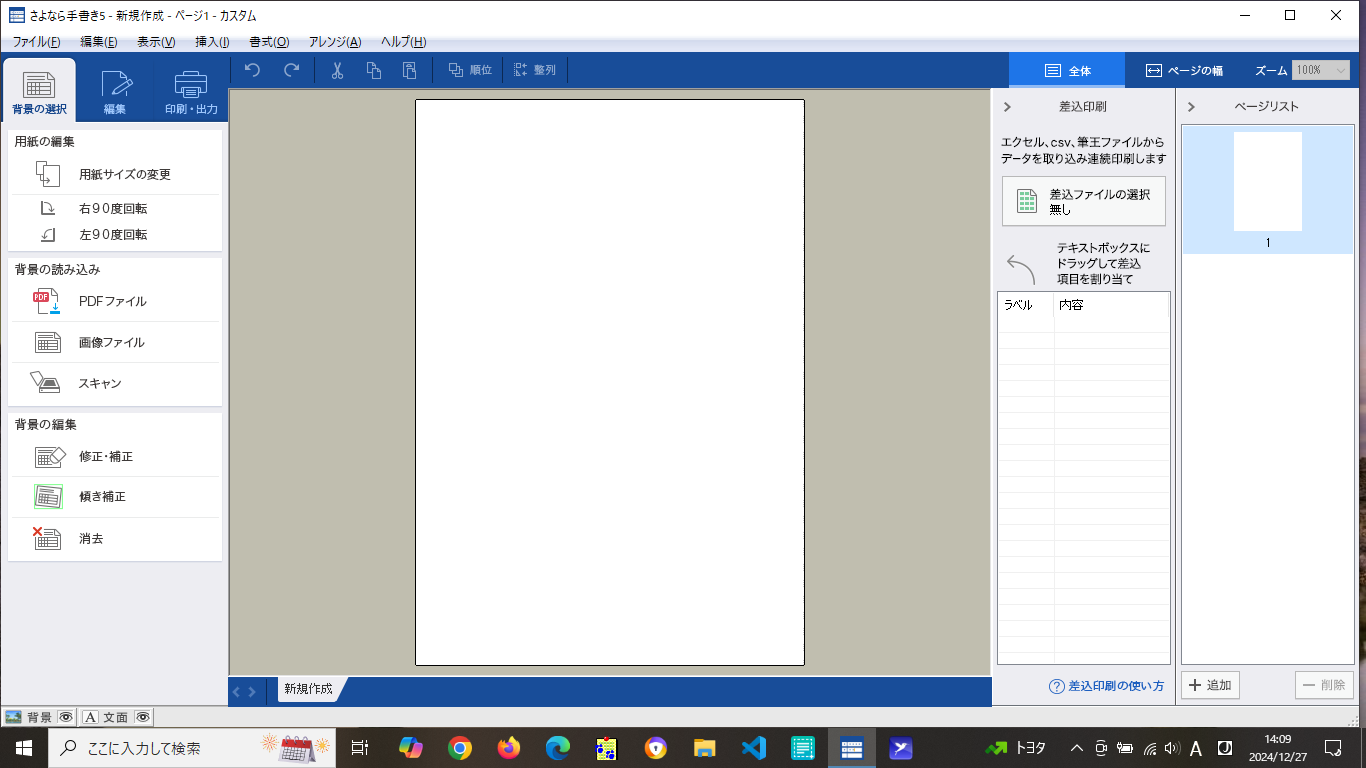Click the ラベル column header
The image size is (1366, 768).
coord(1026,305)
